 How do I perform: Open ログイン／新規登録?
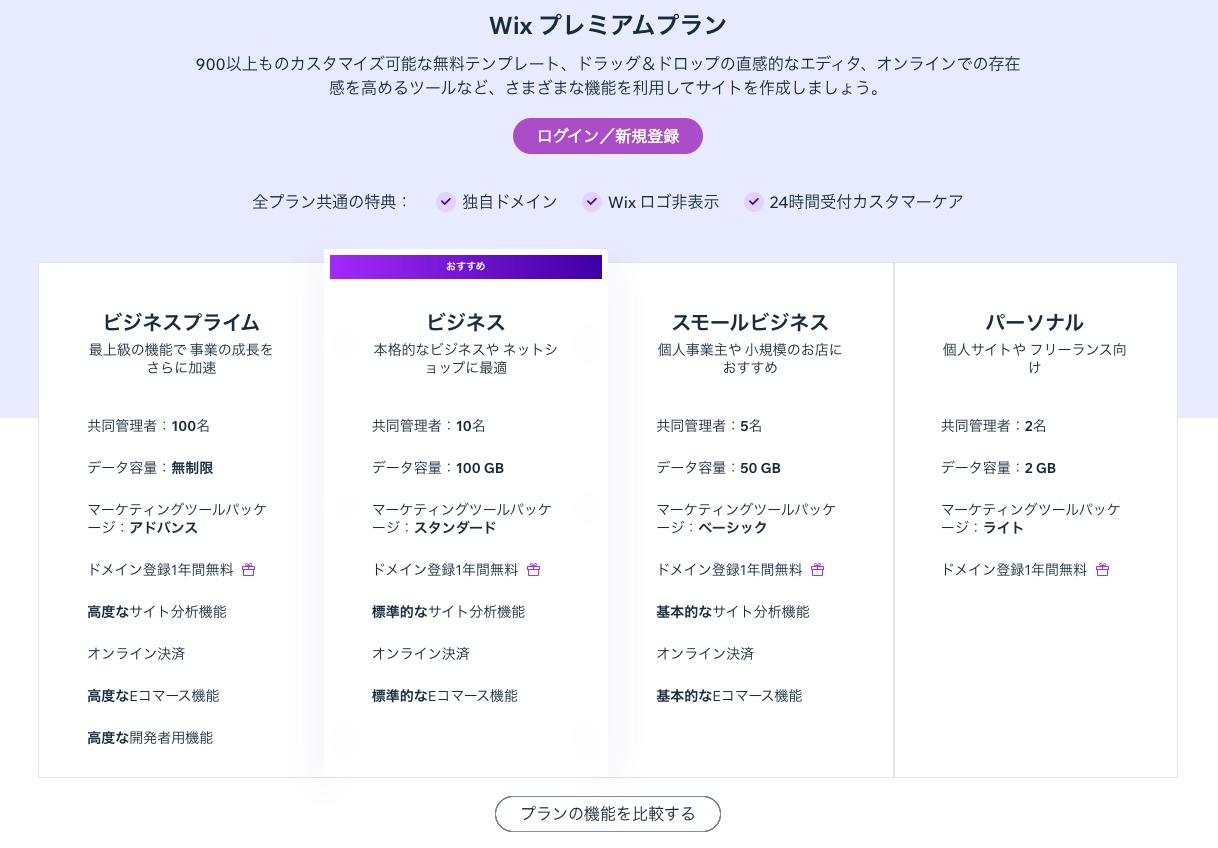pos(607,136)
